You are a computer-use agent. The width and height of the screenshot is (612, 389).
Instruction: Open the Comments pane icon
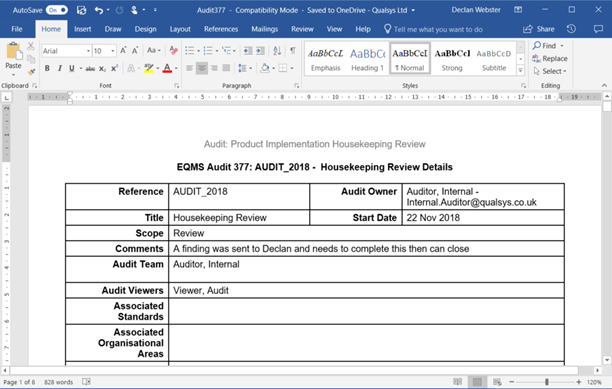coord(598,29)
